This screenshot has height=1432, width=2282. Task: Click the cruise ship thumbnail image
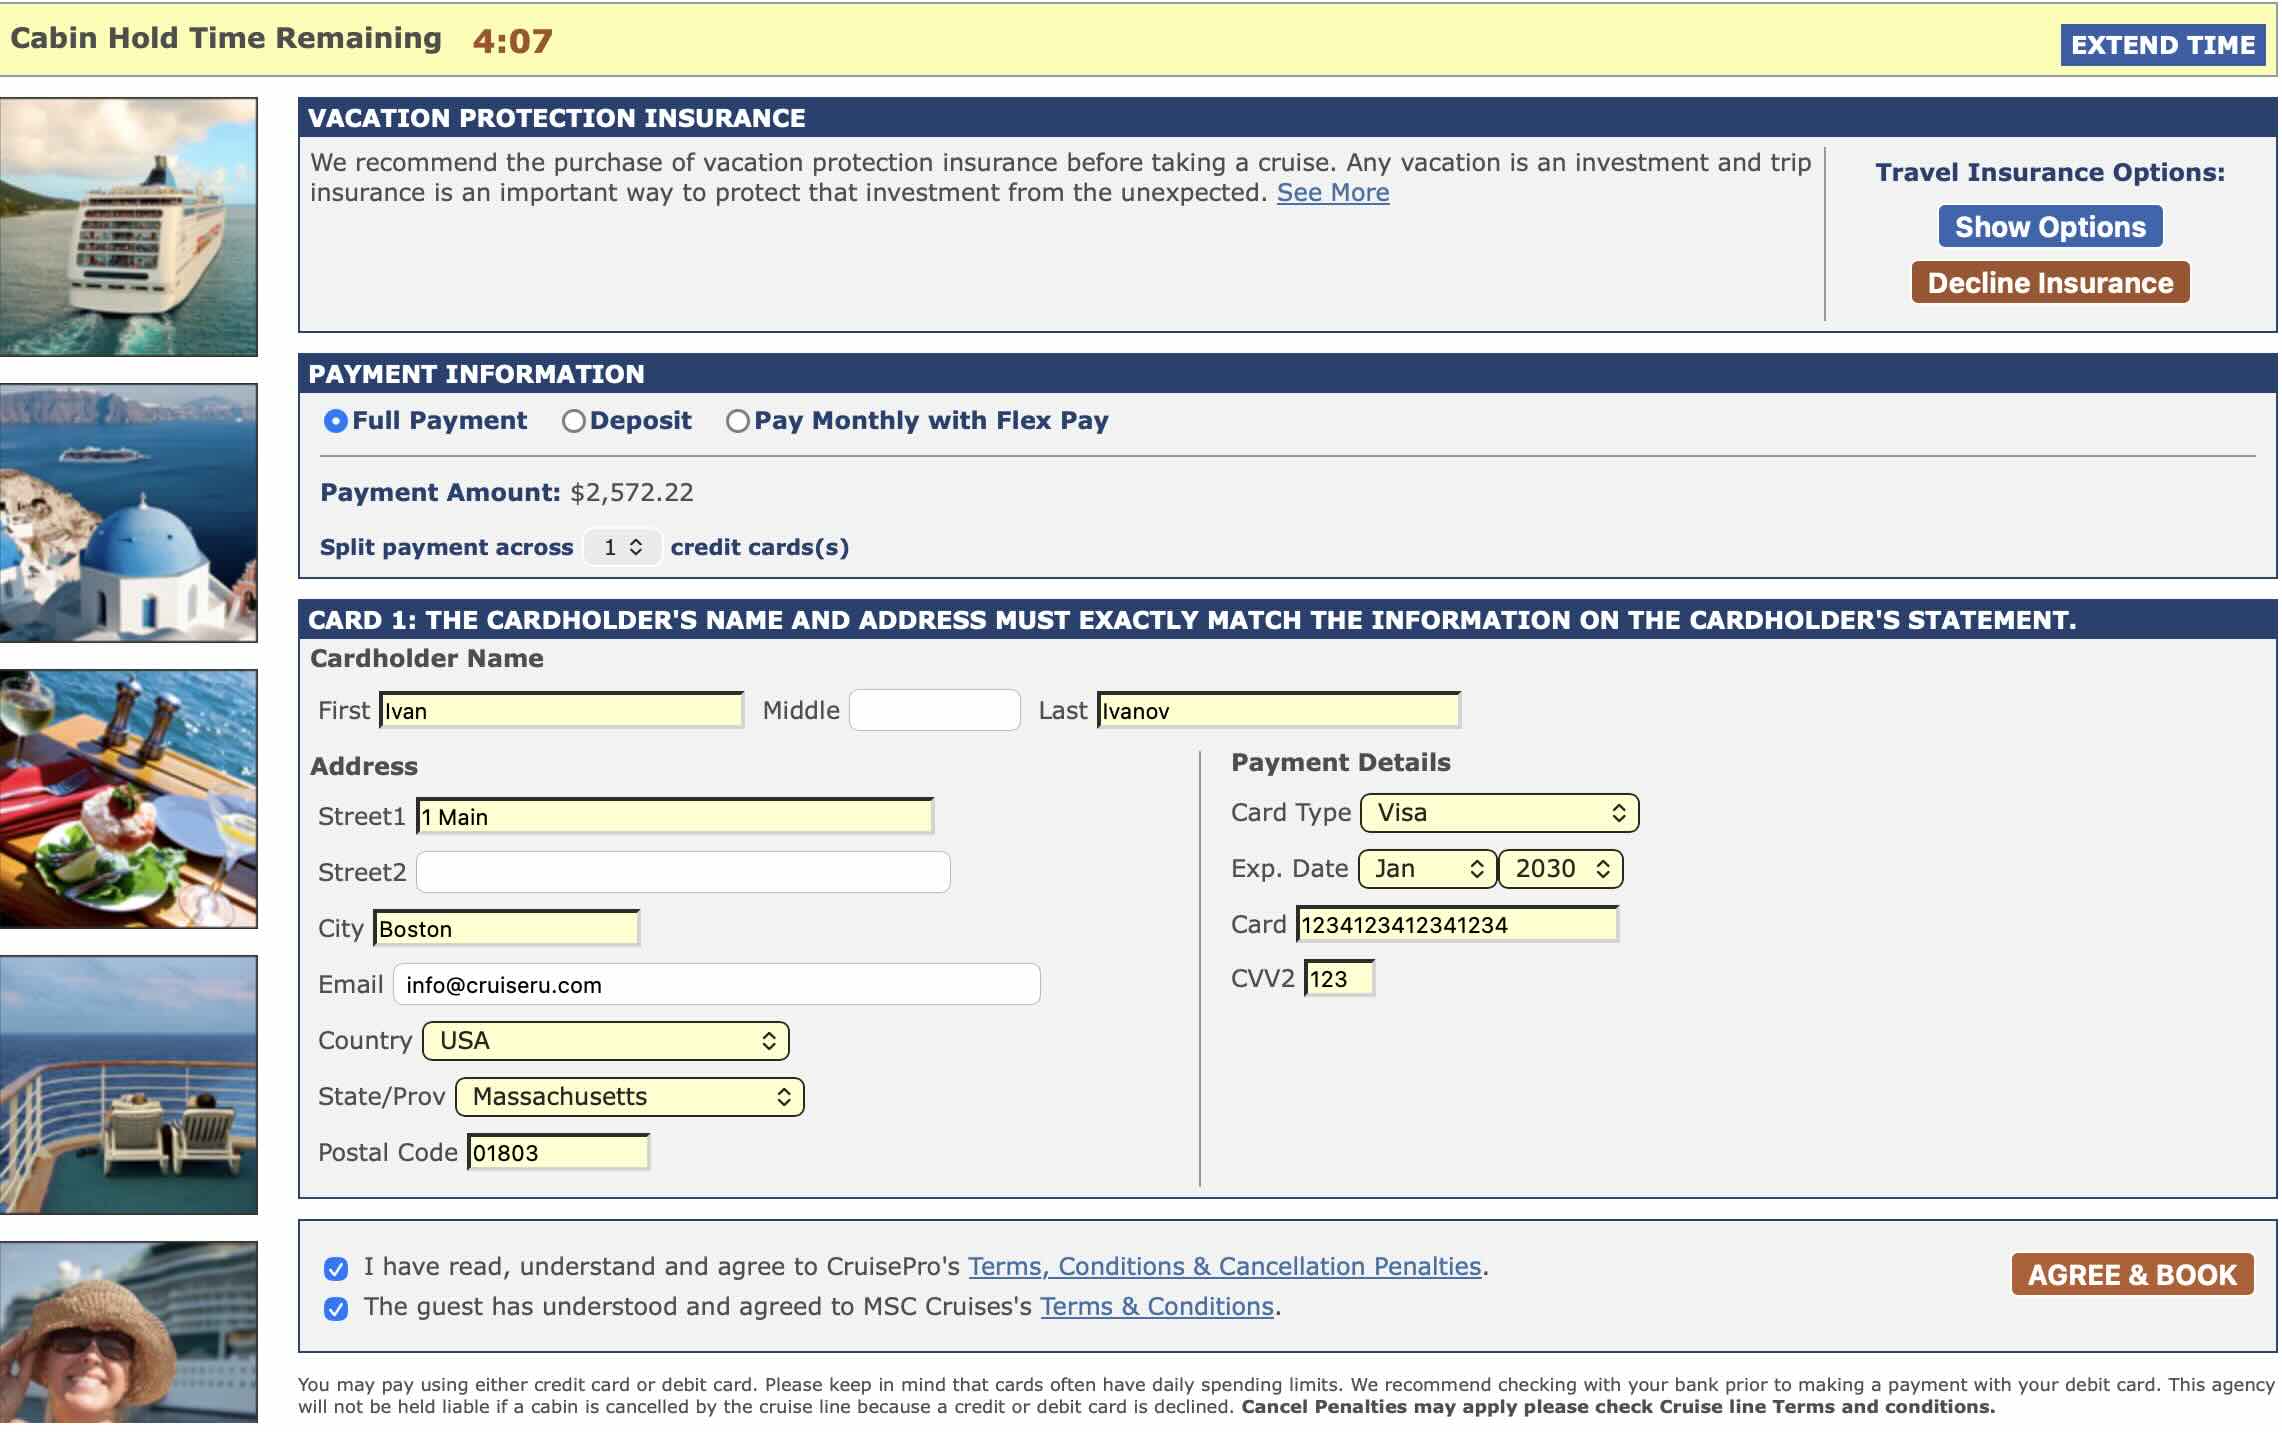coord(128,226)
